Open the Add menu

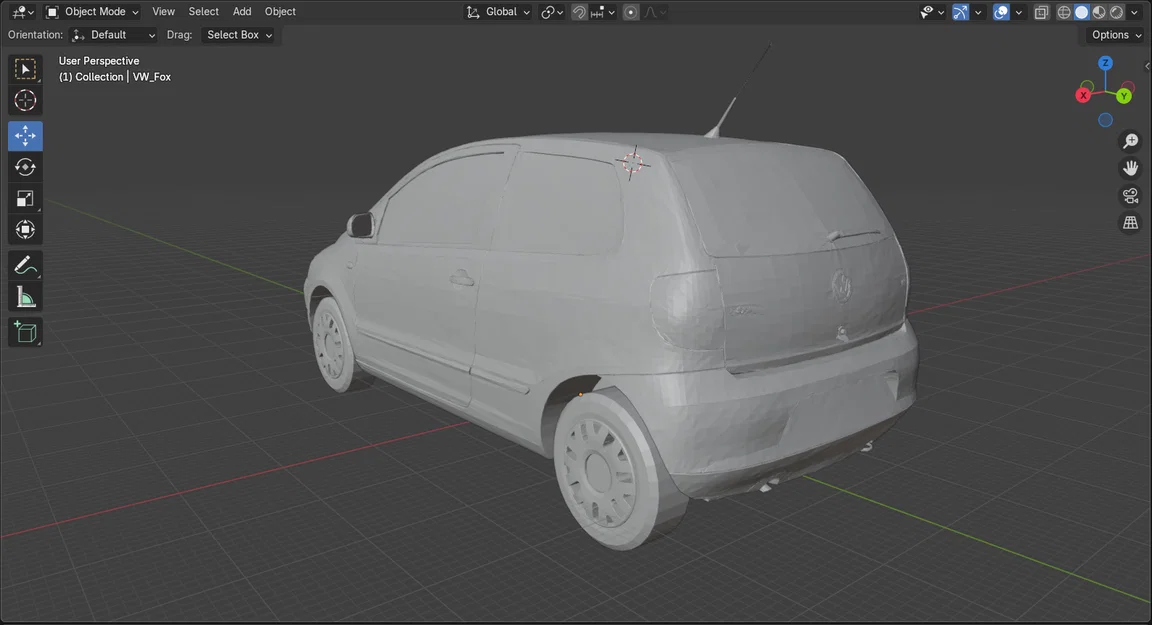[241, 11]
